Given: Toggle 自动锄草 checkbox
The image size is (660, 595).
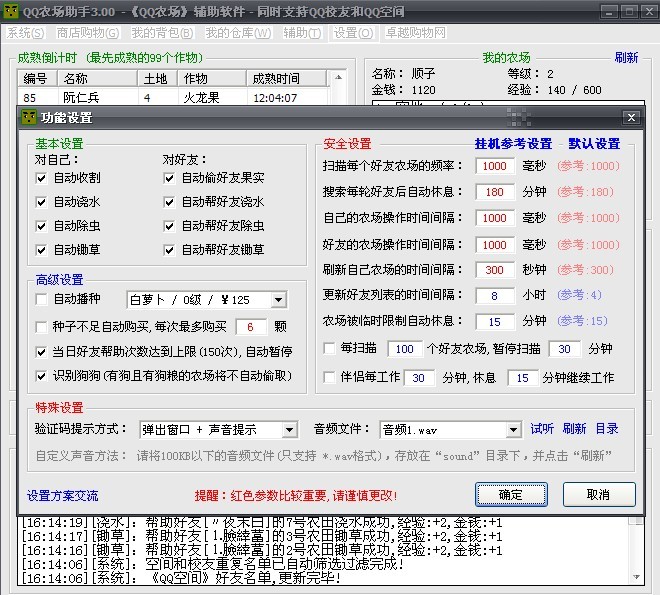Looking at the screenshot, I should click(x=41, y=250).
